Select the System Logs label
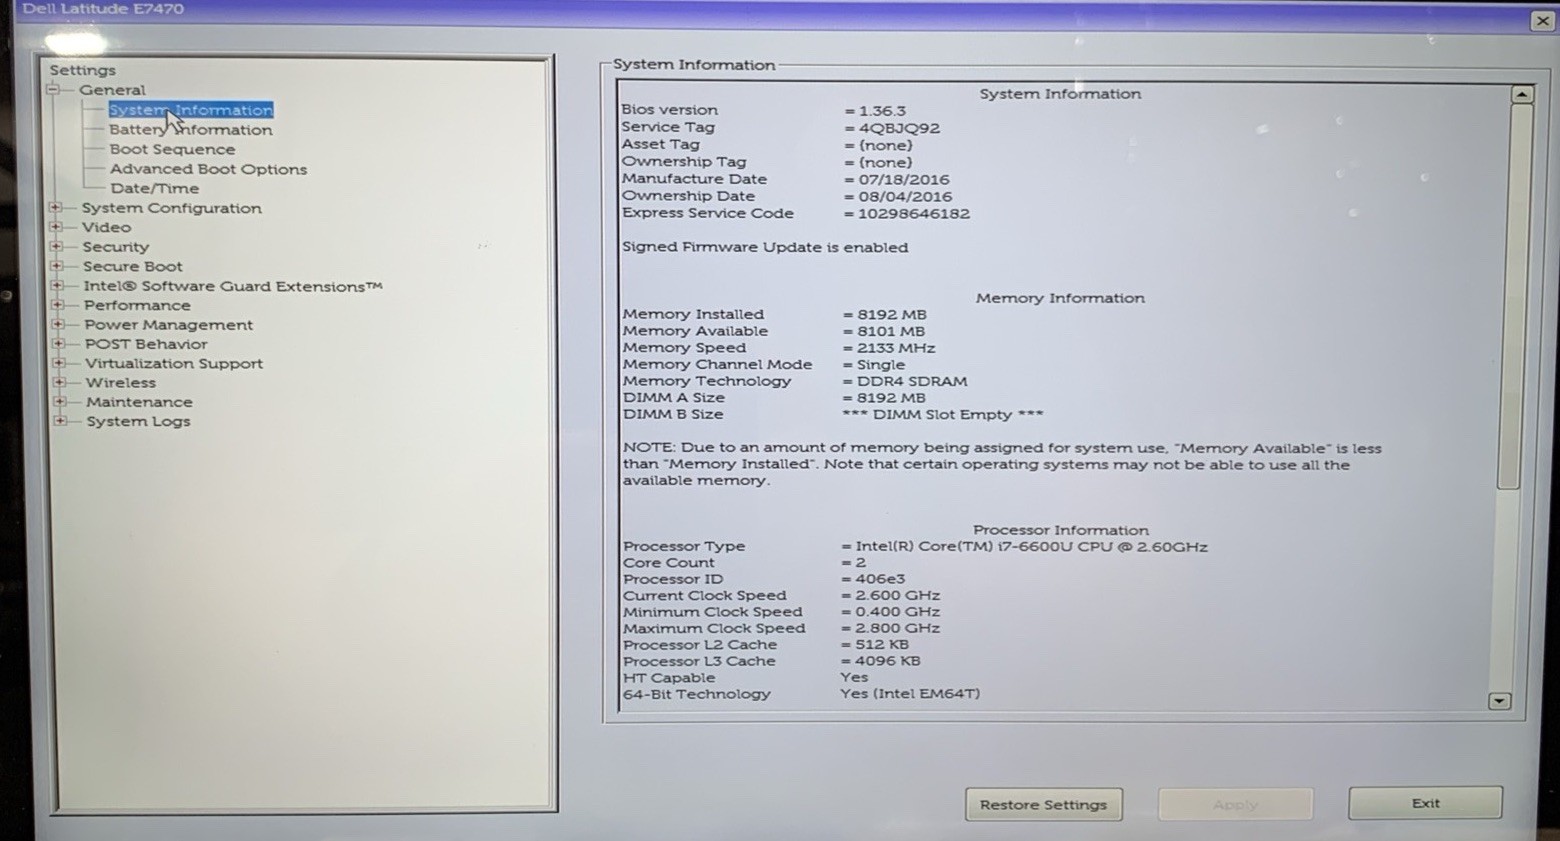Image resolution: width=1560 pixels, height=841 pixels. click(138, 421)
